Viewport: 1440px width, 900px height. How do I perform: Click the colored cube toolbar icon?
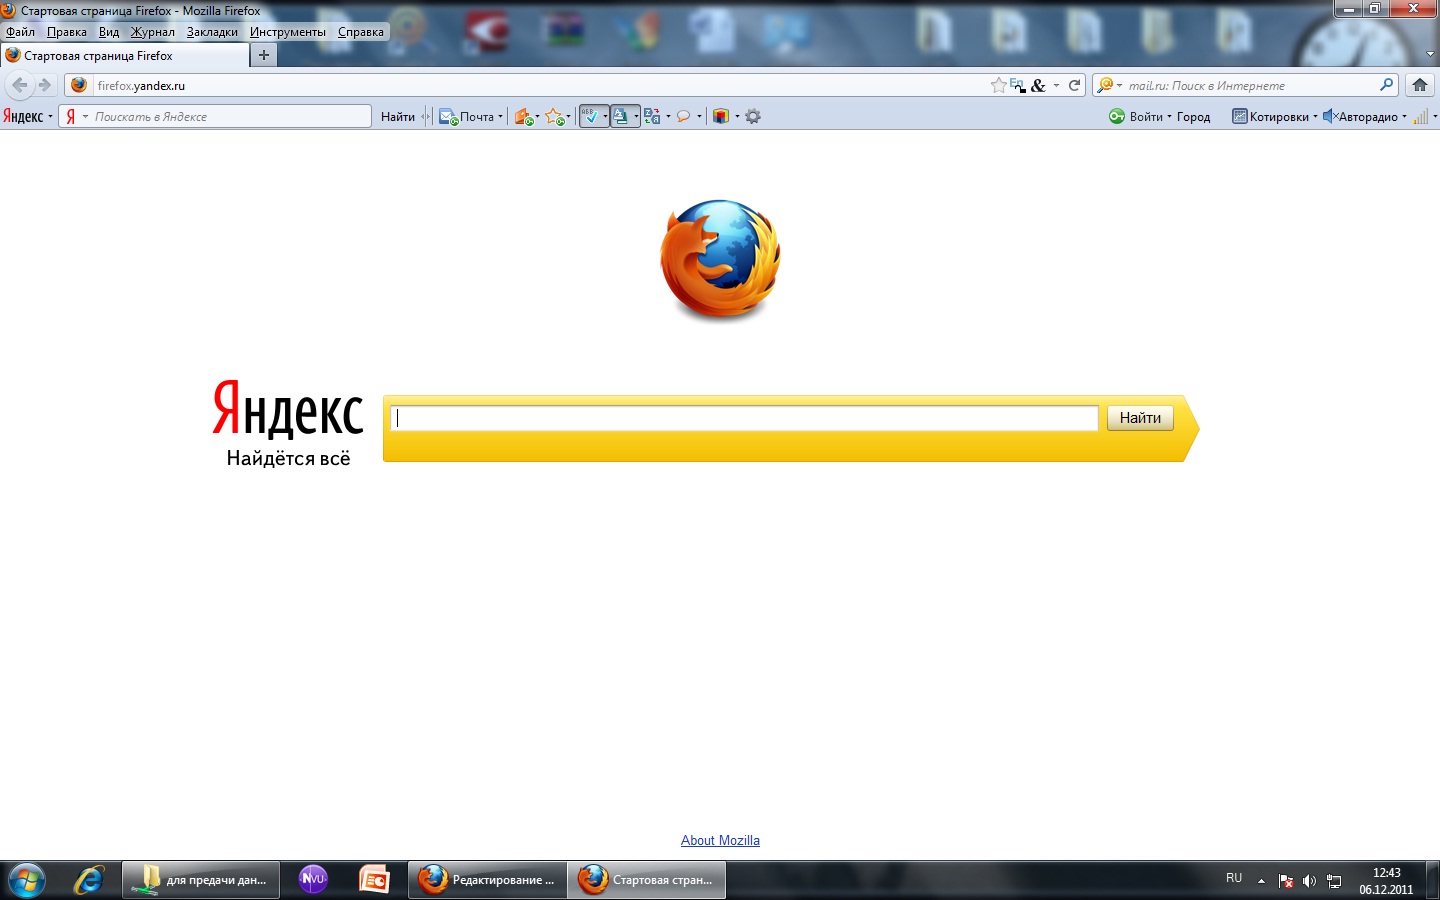pos(721,116)
